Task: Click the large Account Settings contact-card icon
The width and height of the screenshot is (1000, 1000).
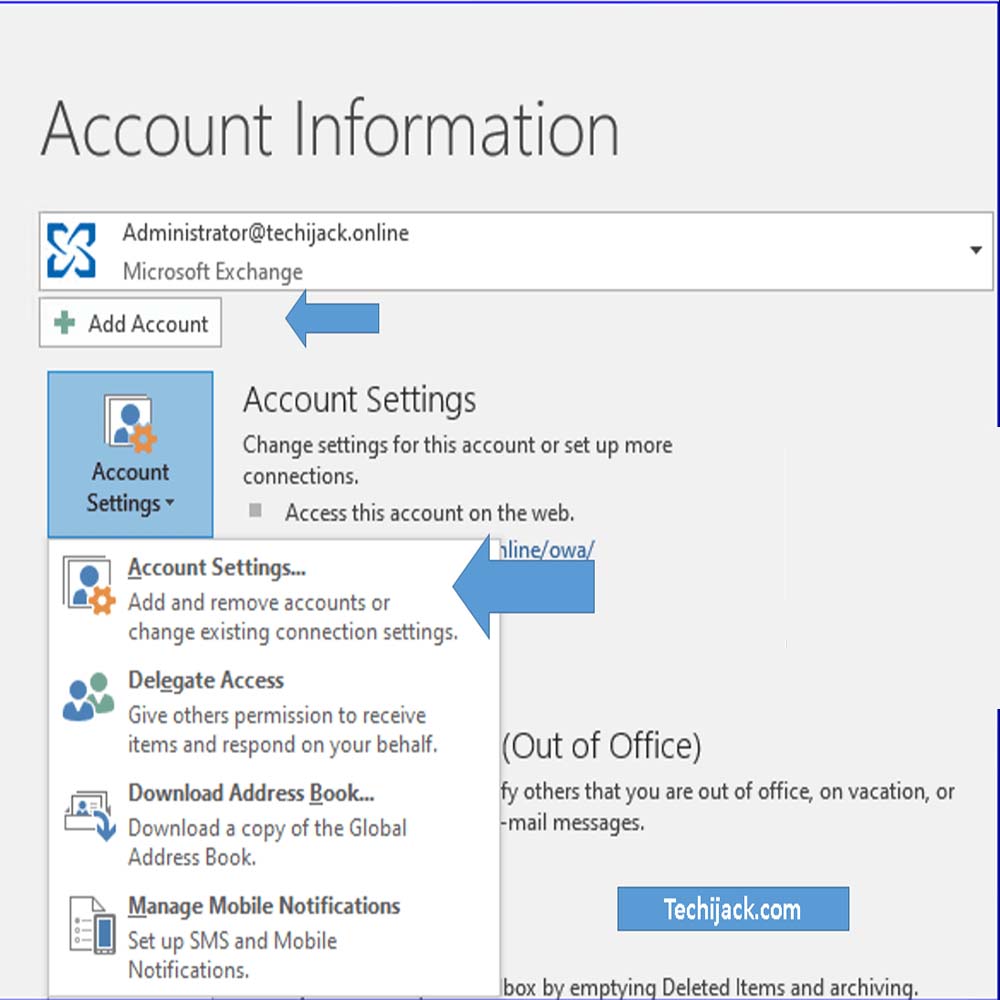Action: [129, 420]
